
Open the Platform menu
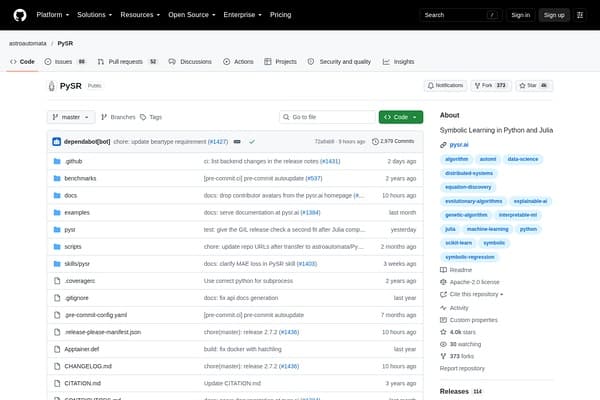[x=53, y=15]
